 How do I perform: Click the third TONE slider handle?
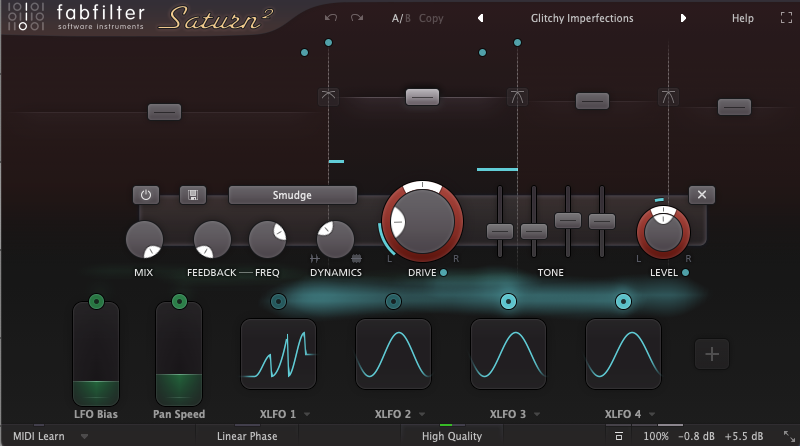point(568,220)
